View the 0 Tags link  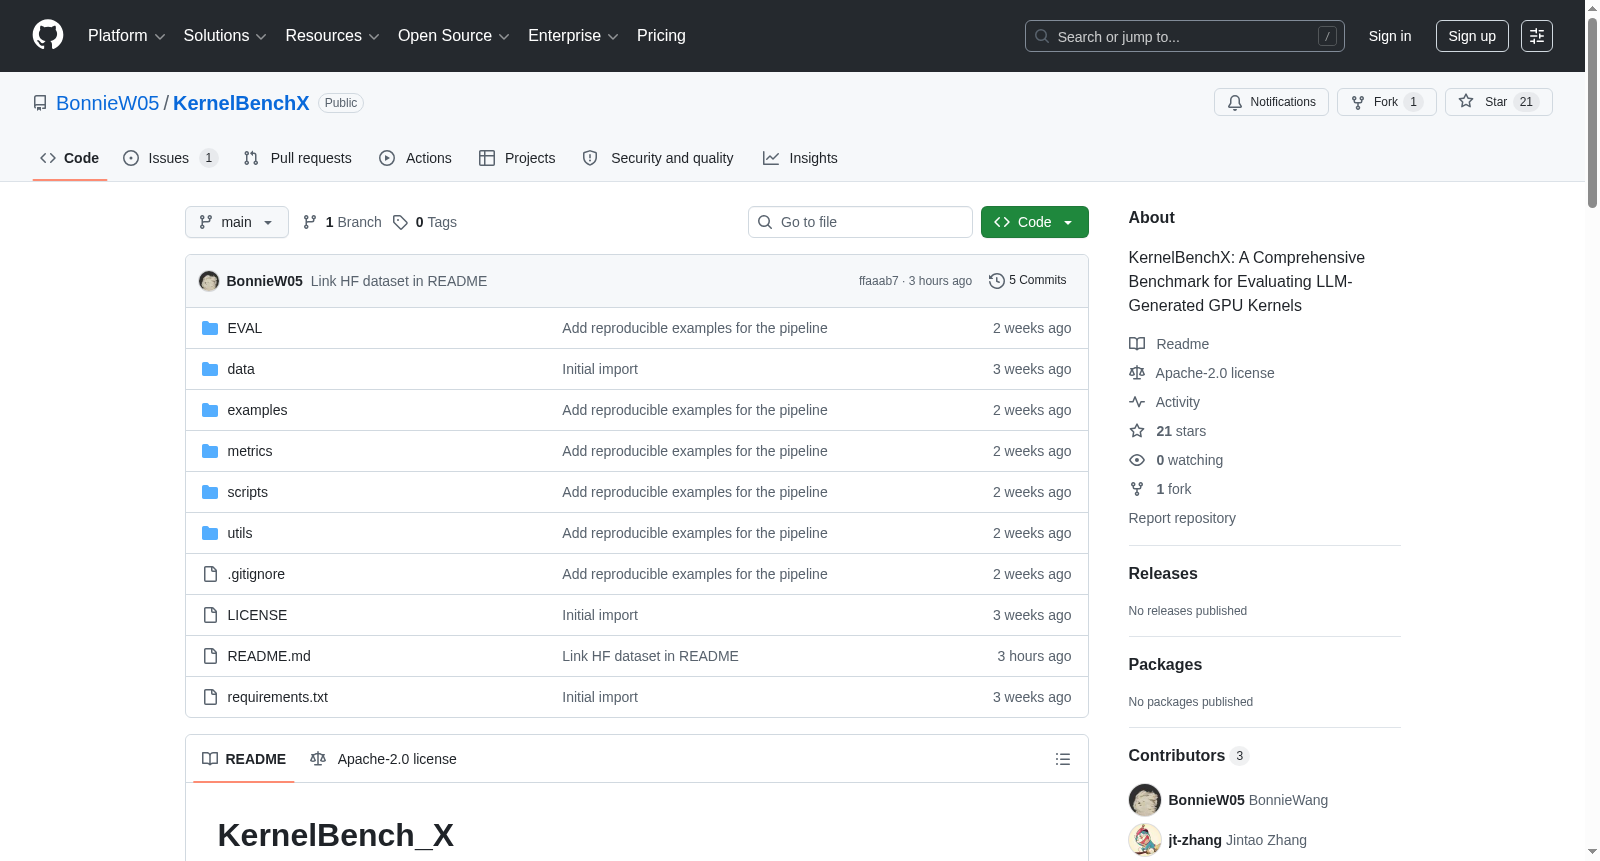pos(425,222)
